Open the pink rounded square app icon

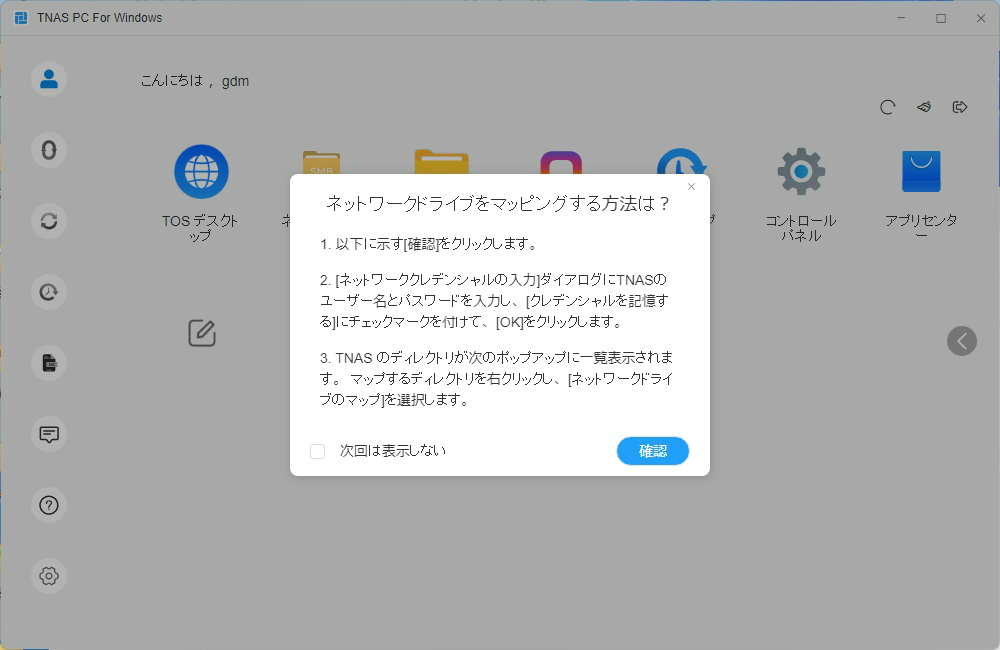click(x=561, y=163)
